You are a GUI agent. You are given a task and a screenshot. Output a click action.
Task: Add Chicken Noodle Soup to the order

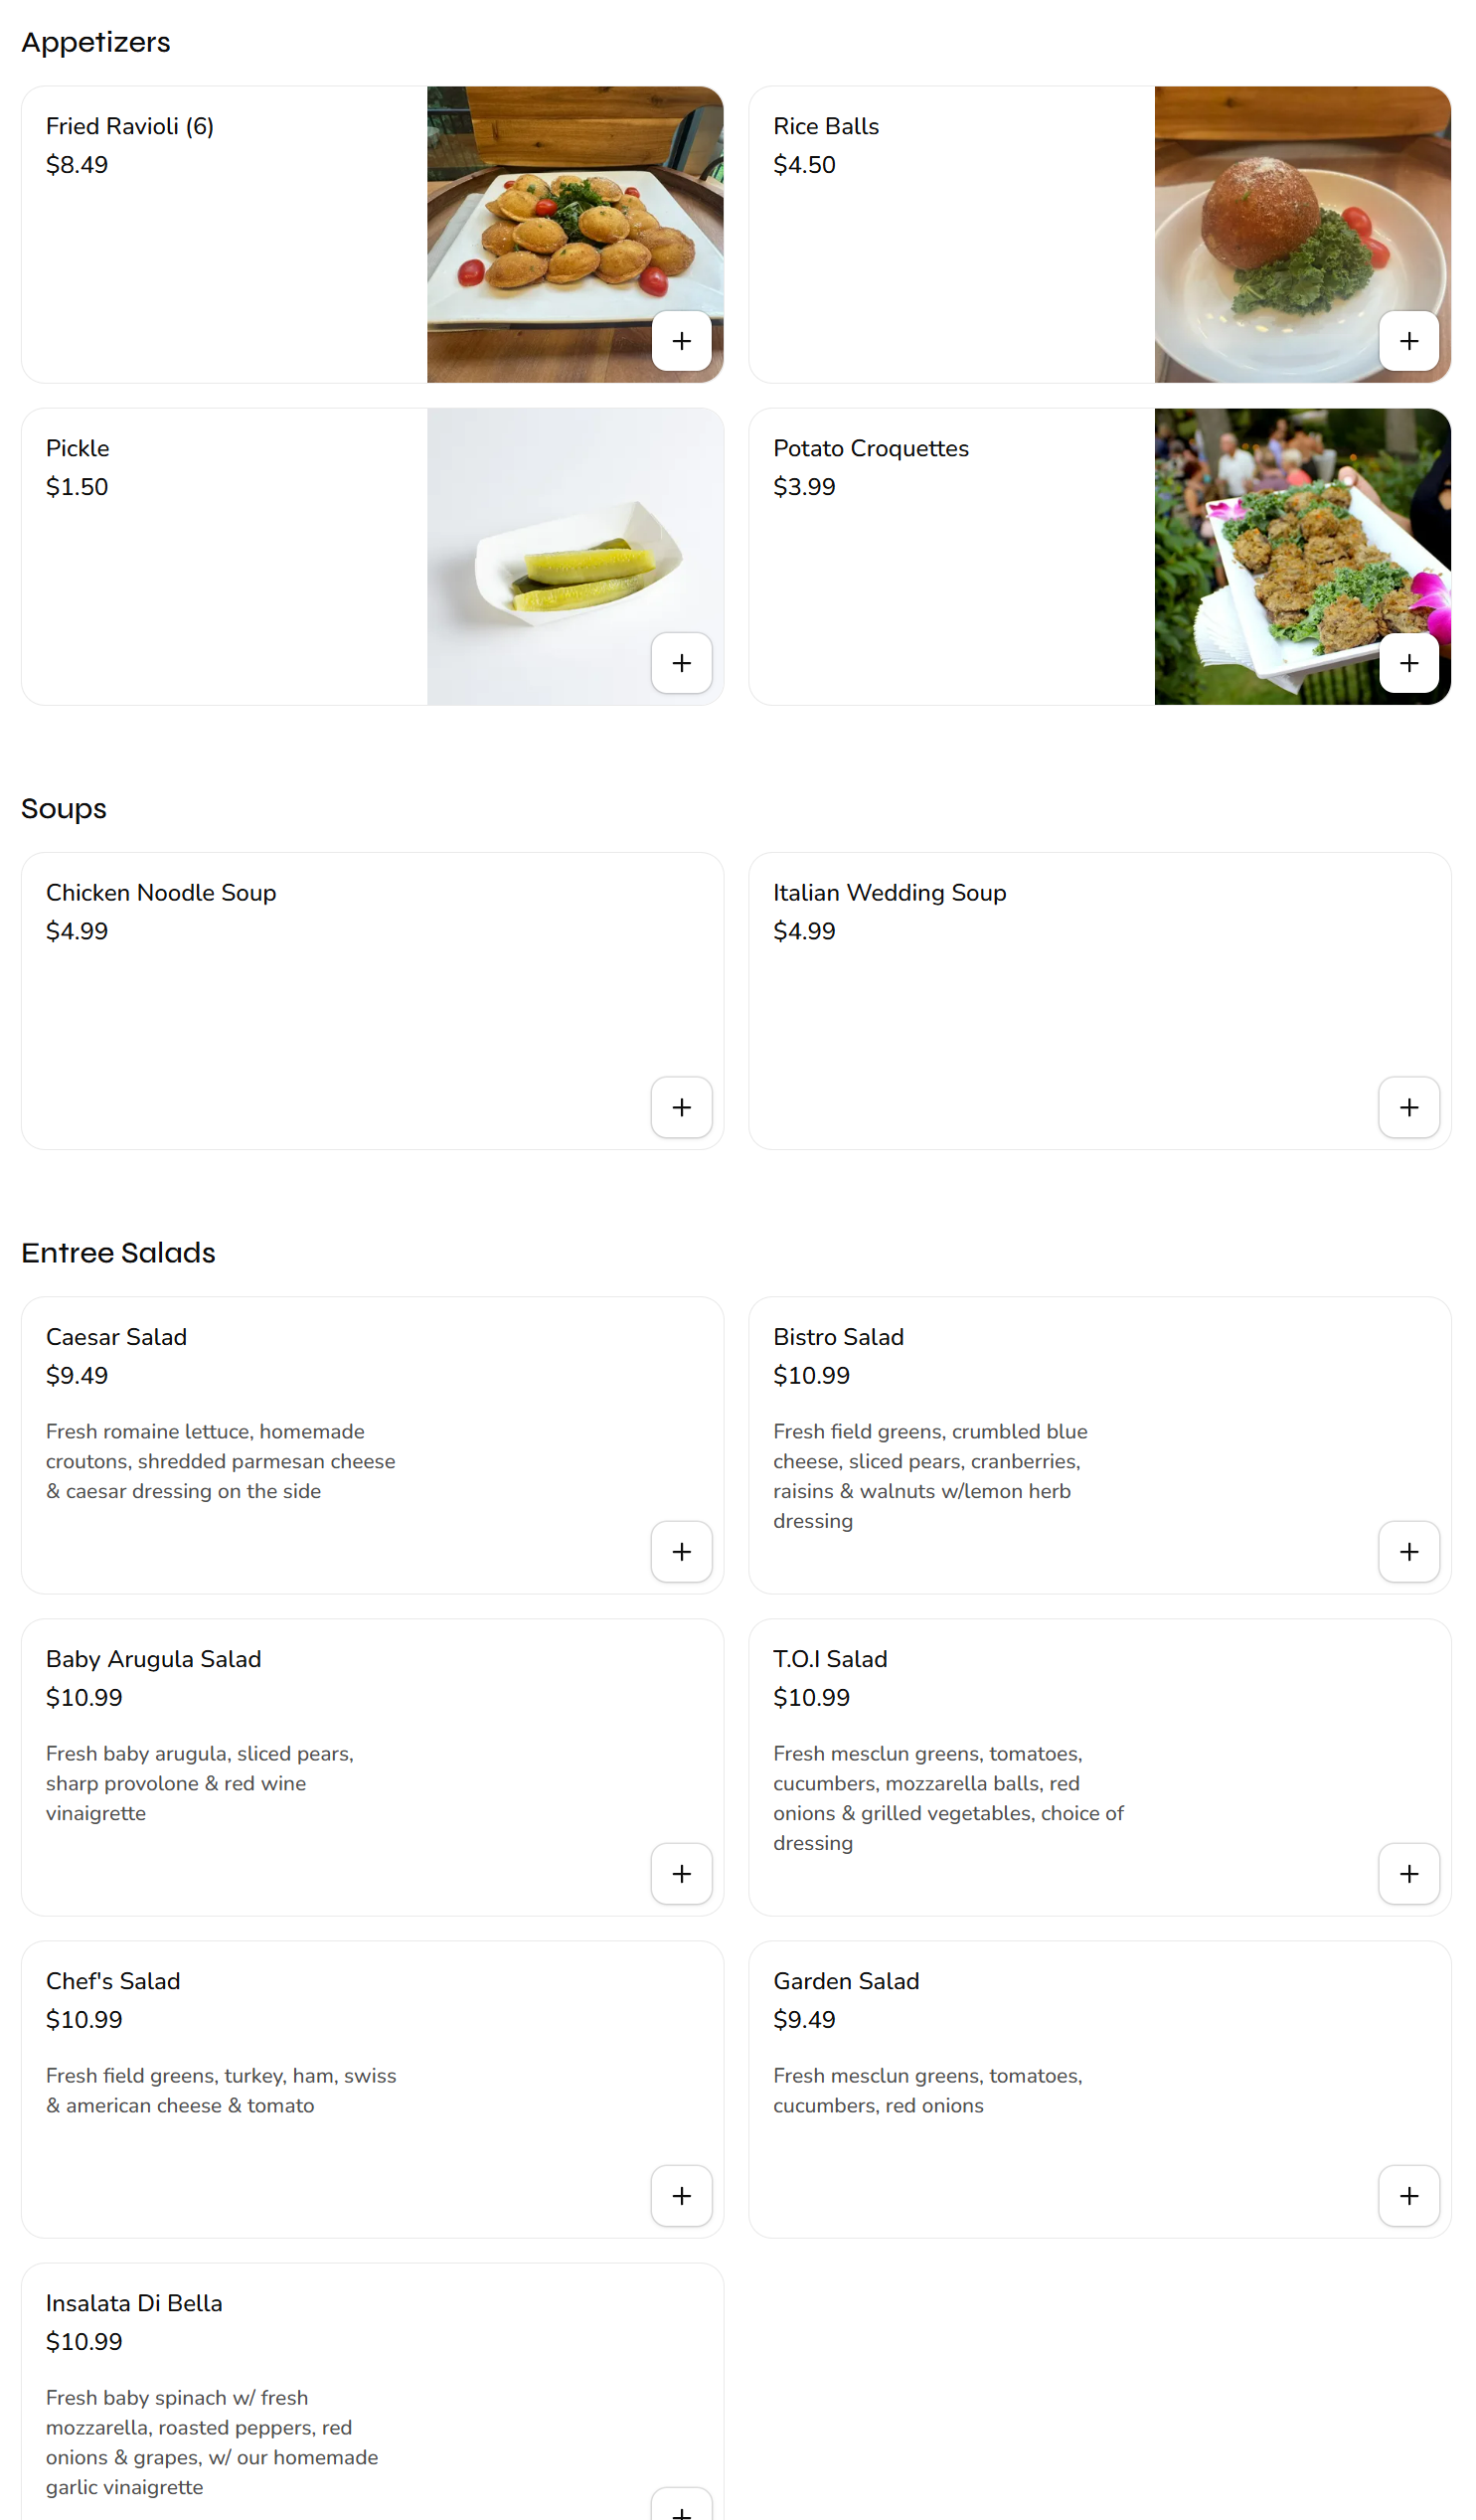[x=681, y=1107]
